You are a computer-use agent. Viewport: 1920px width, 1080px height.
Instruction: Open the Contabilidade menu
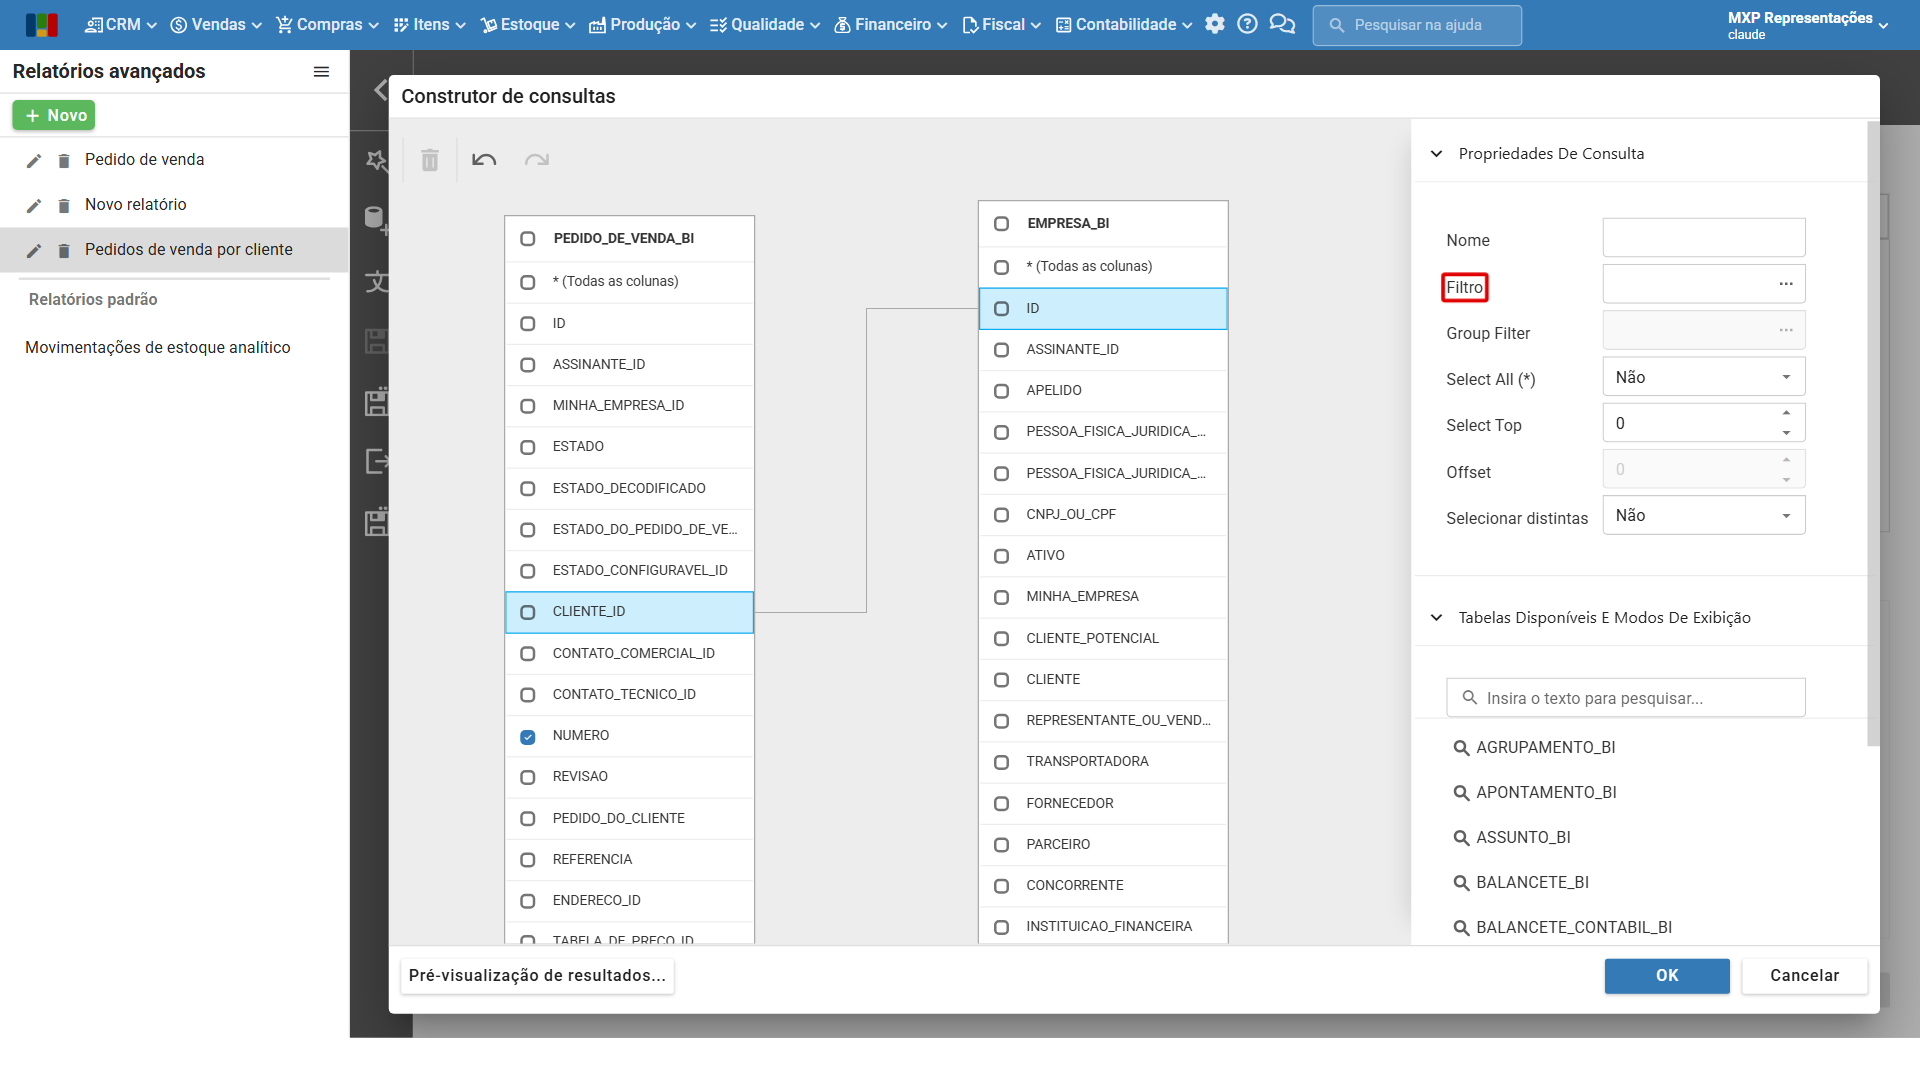tap(1124, 24)
